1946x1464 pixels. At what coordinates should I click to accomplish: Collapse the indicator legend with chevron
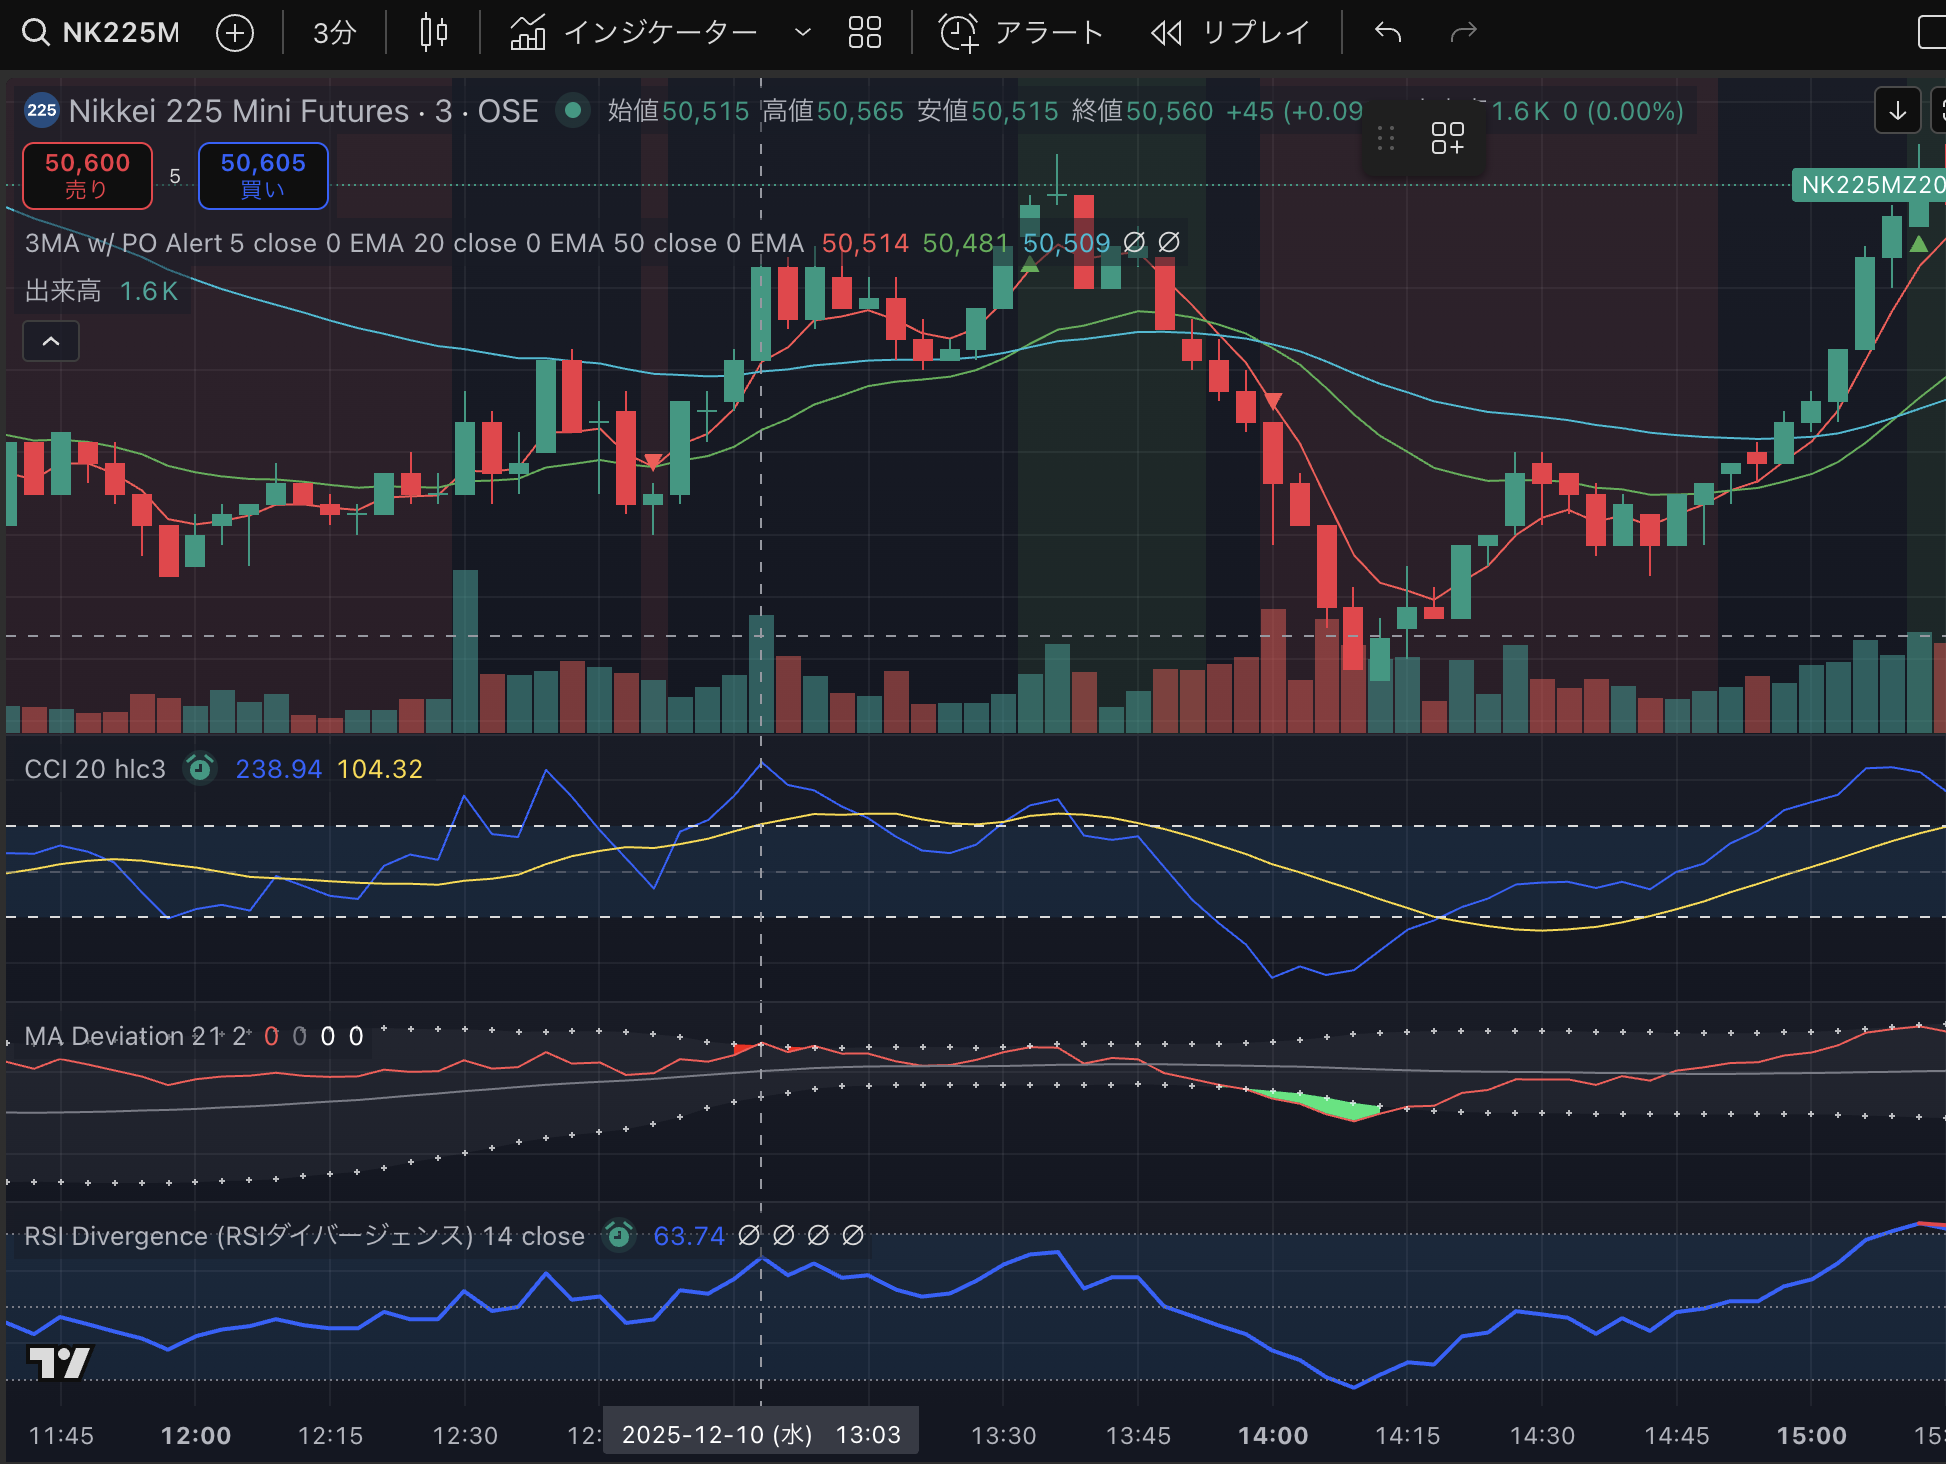(51, 341)
